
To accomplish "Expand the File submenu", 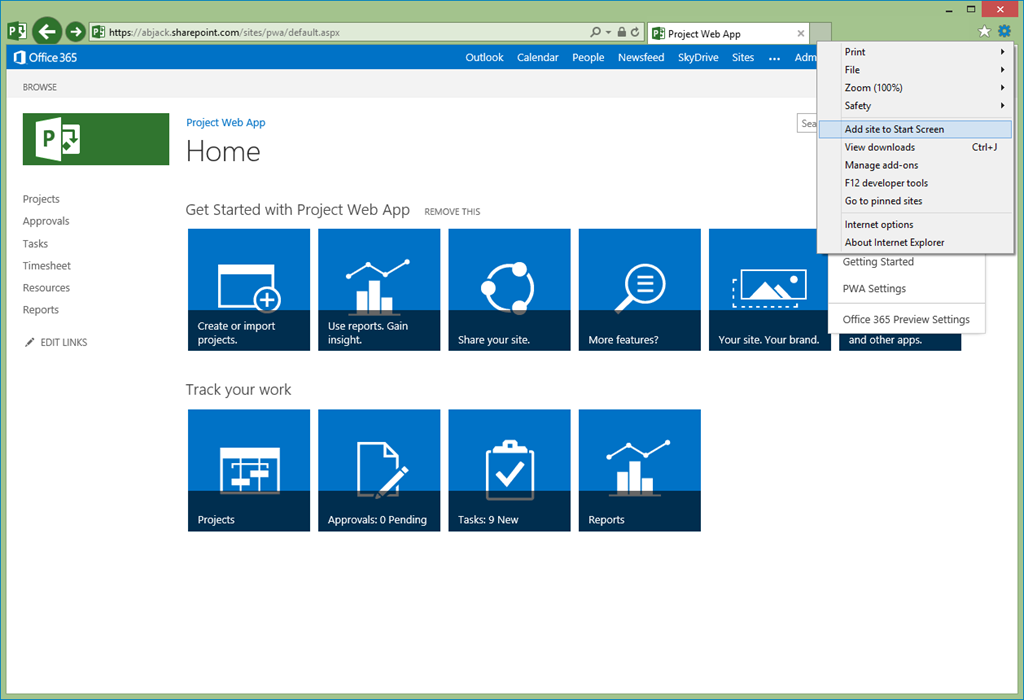I will pos(916,70).
